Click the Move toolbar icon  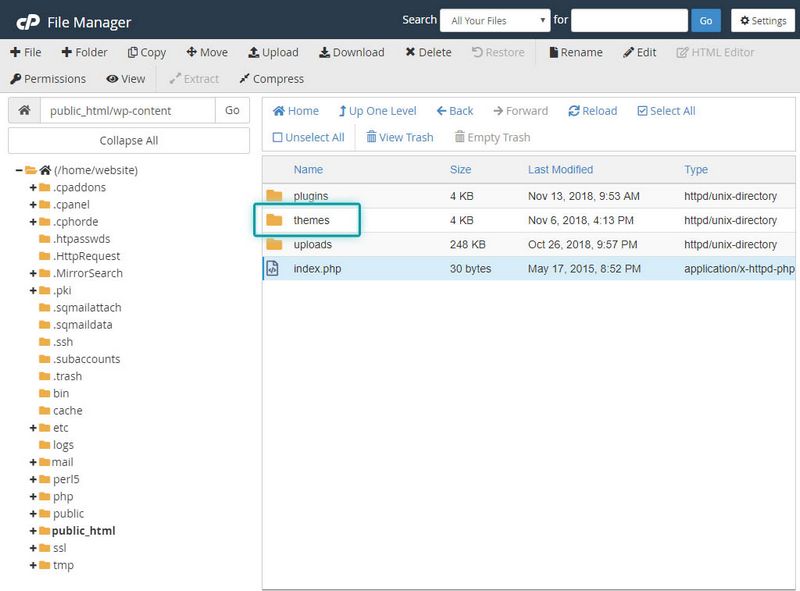(x=191, y=52)
